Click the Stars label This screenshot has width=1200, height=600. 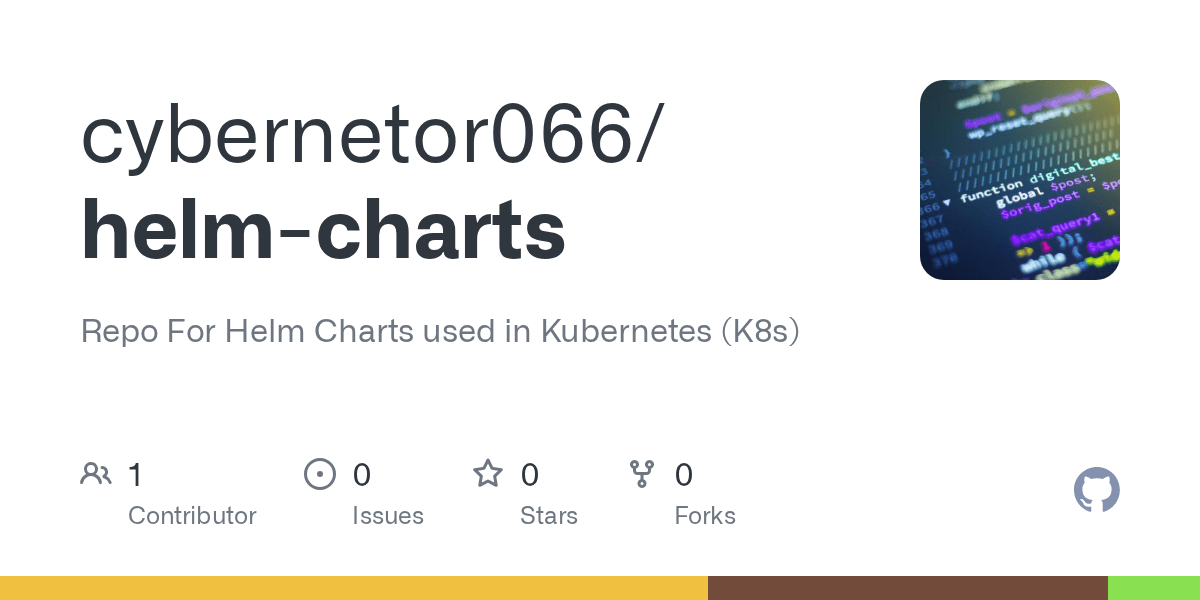[549, 516]
